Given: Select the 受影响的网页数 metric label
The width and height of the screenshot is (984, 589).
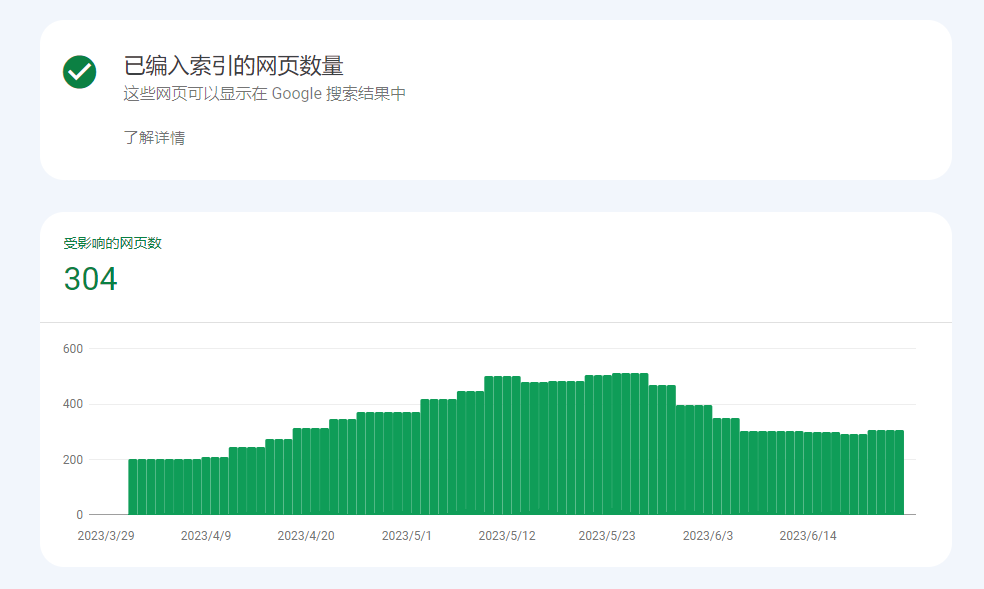Looking at the screenshot, I should [x=112, y=243].
